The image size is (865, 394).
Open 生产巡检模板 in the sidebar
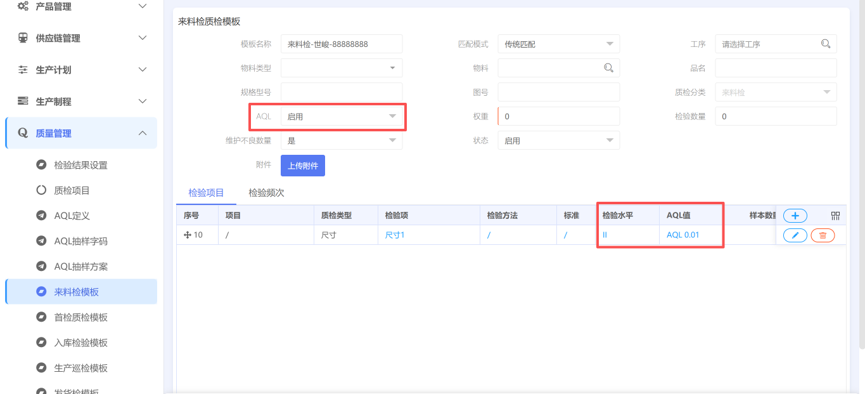[x=81, y=368]
